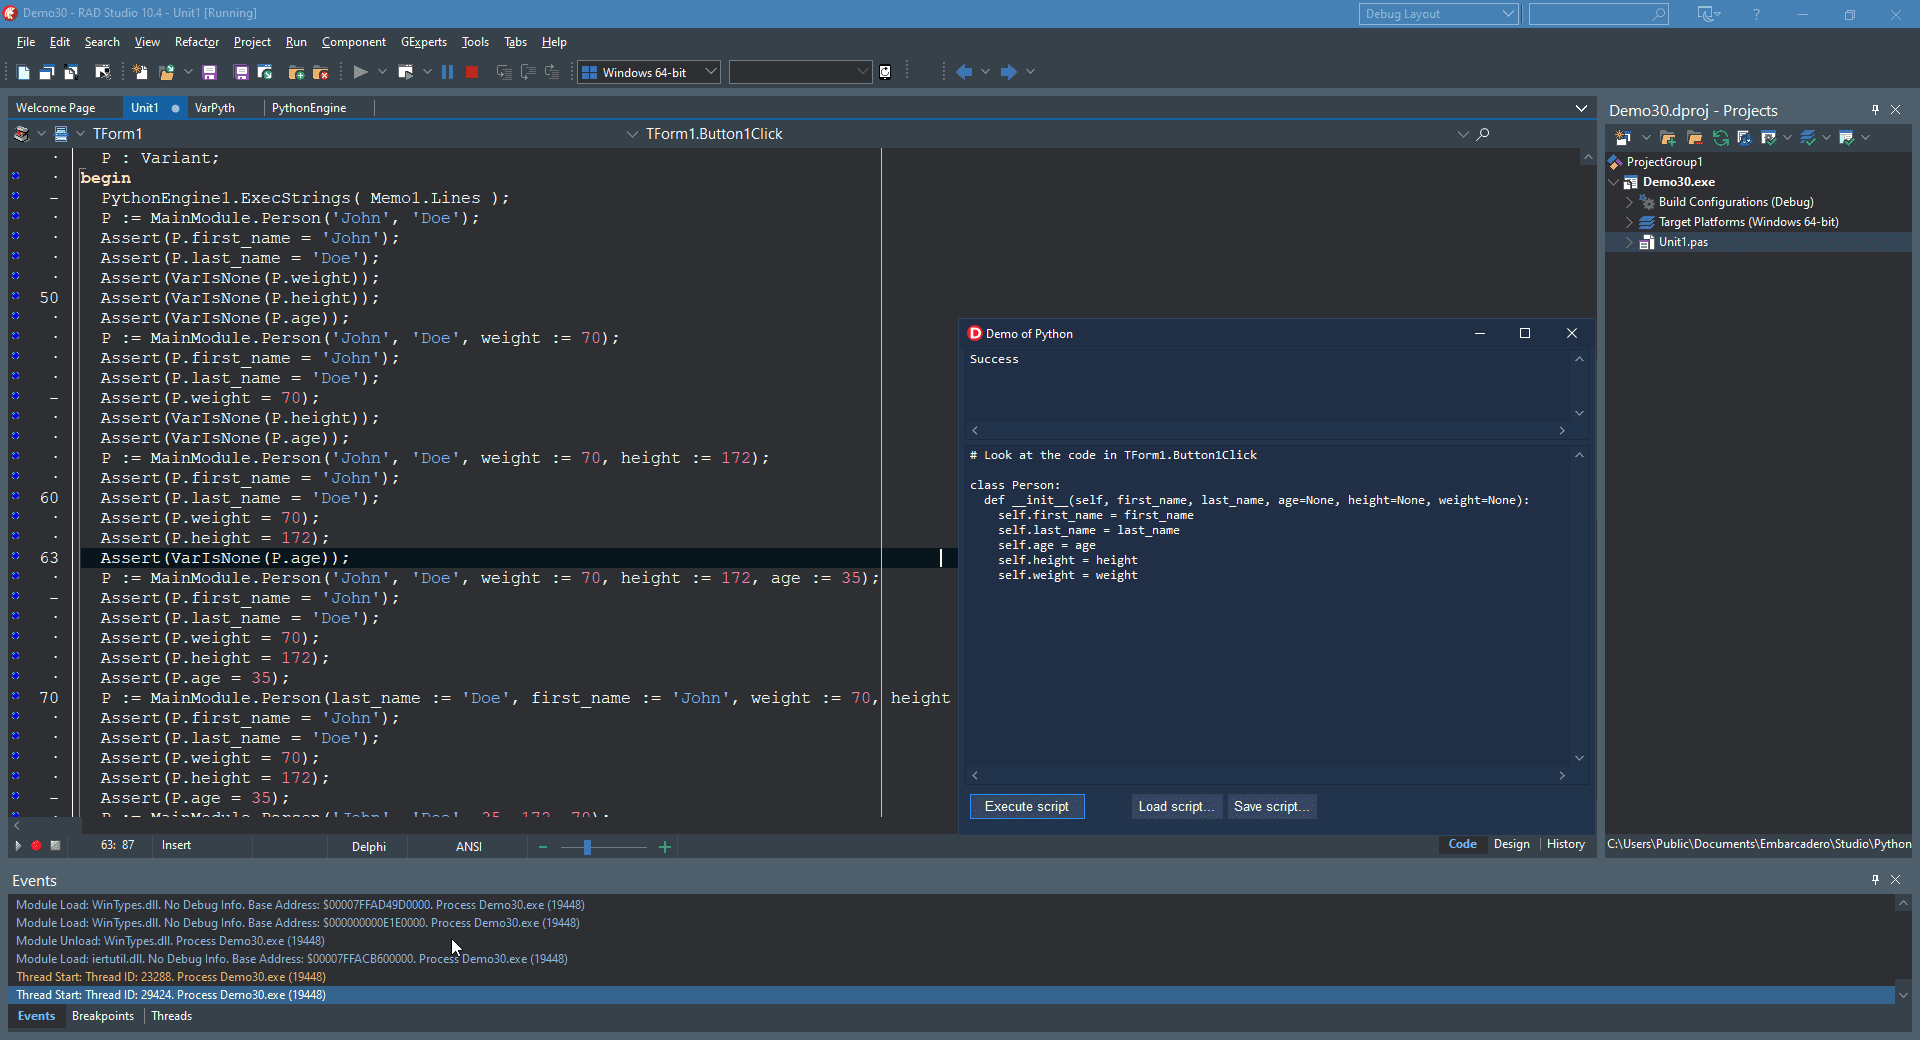Viewport: 1920px width, 1040px height.
Task: Open the Run button dropdown arrow
Action: [382, 72]
